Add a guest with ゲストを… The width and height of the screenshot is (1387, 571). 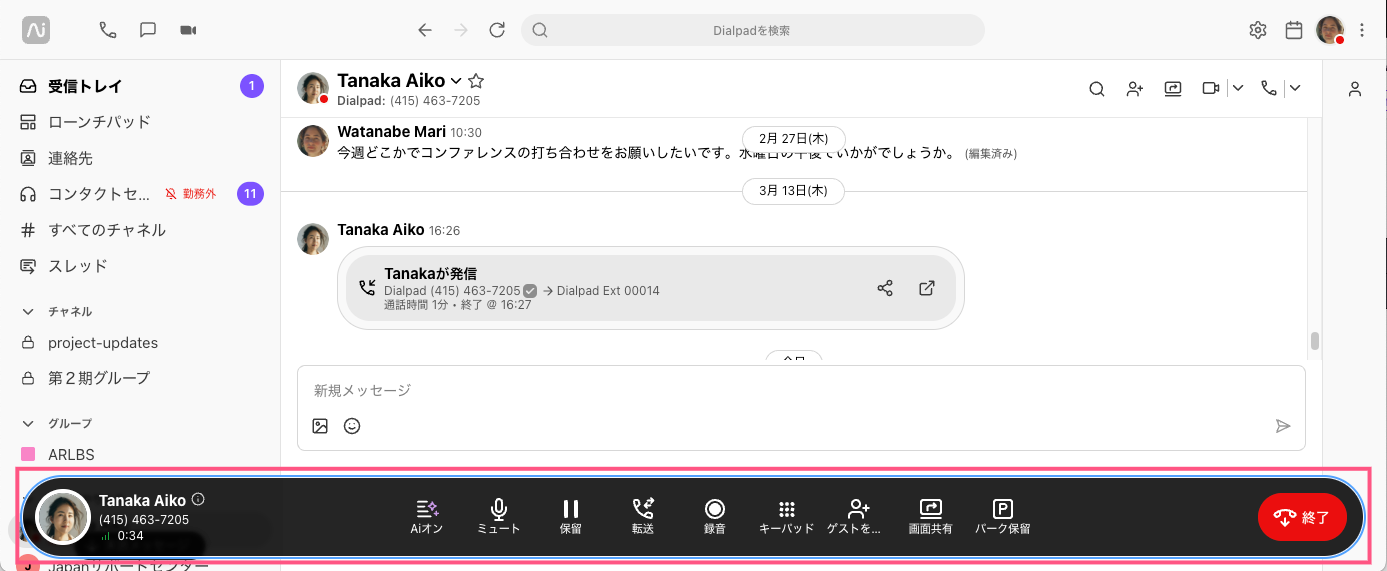tap(855, 517)
